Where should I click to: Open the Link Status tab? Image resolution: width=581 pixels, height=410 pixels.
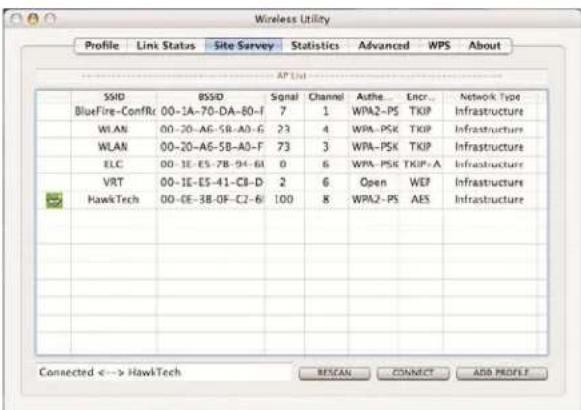pyautogui.click(x=166, y=46)
